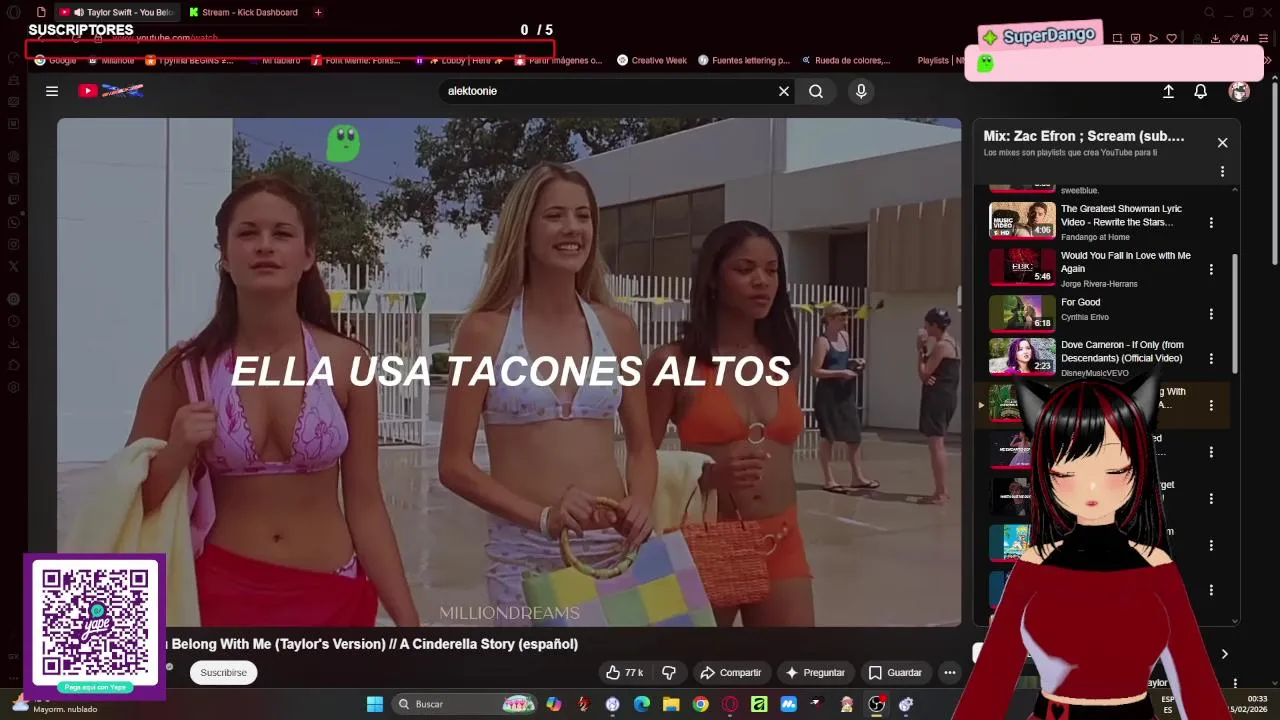1280x720 pixels.
Task: Open the YouTube hamburger guide menu
Action: [52, 91]
